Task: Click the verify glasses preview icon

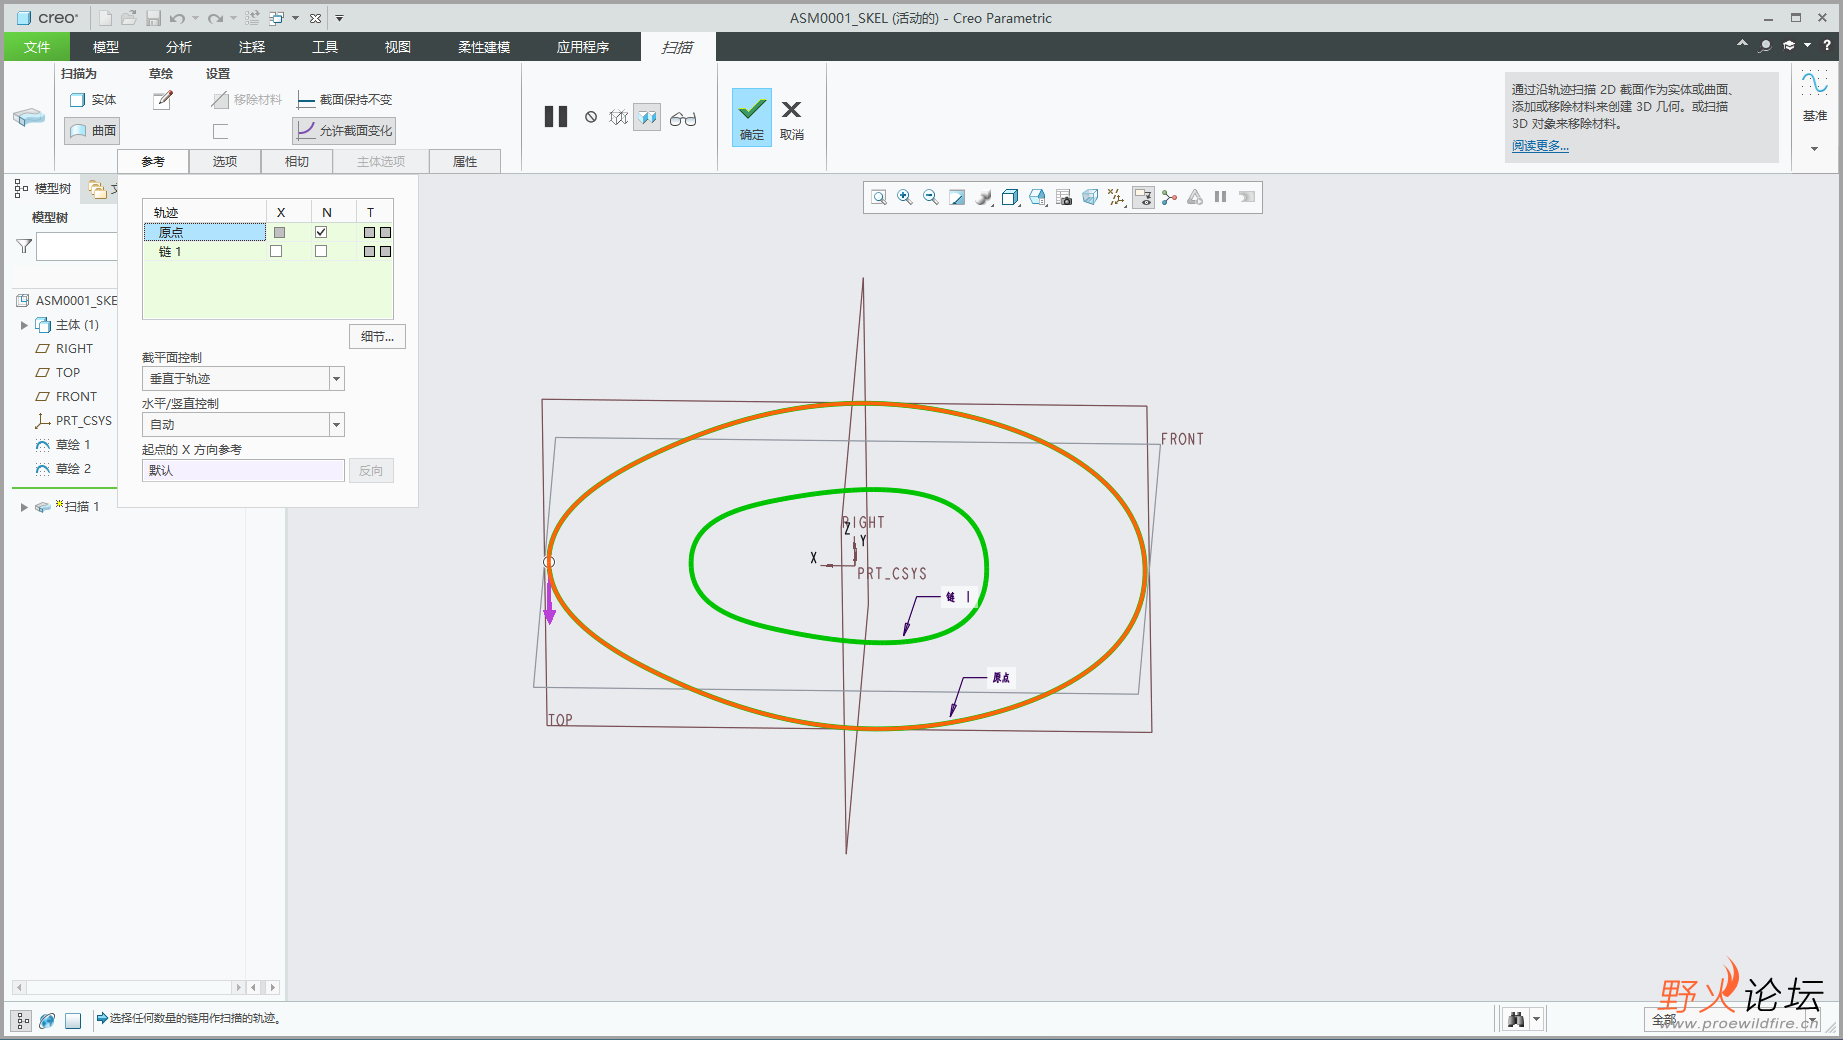Action: [683, 119]
